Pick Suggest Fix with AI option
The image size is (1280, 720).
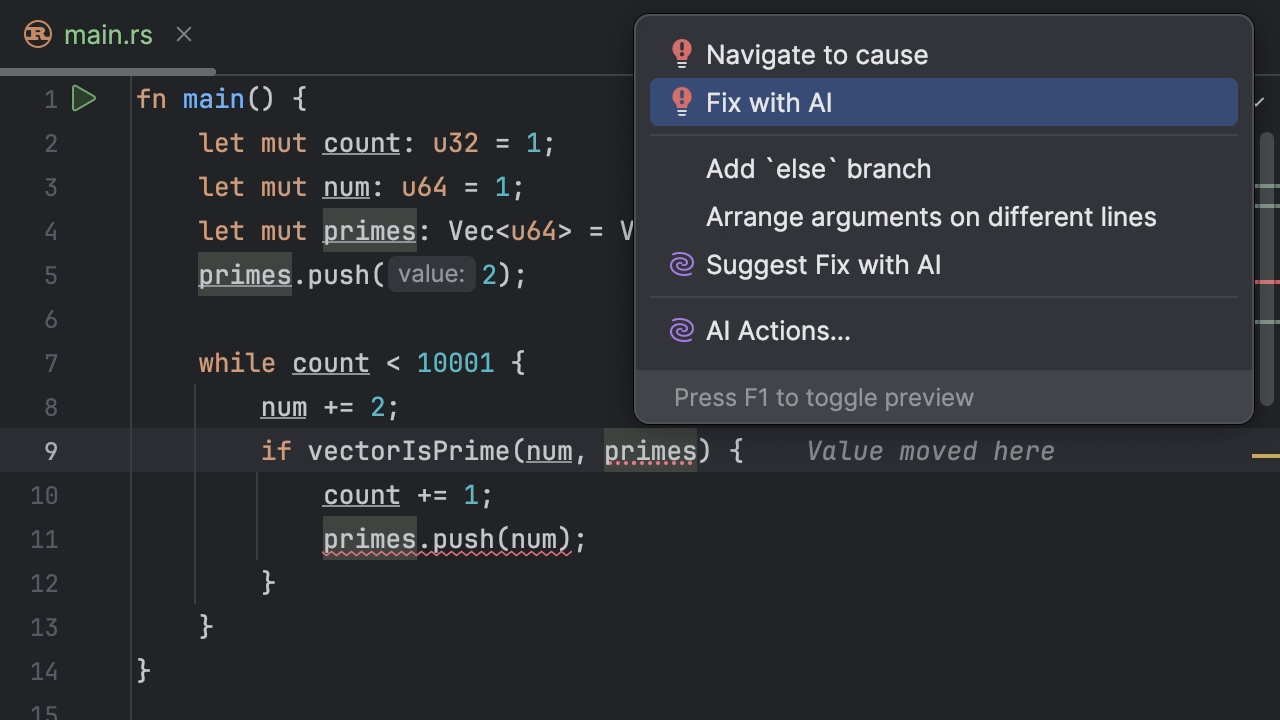823,265
